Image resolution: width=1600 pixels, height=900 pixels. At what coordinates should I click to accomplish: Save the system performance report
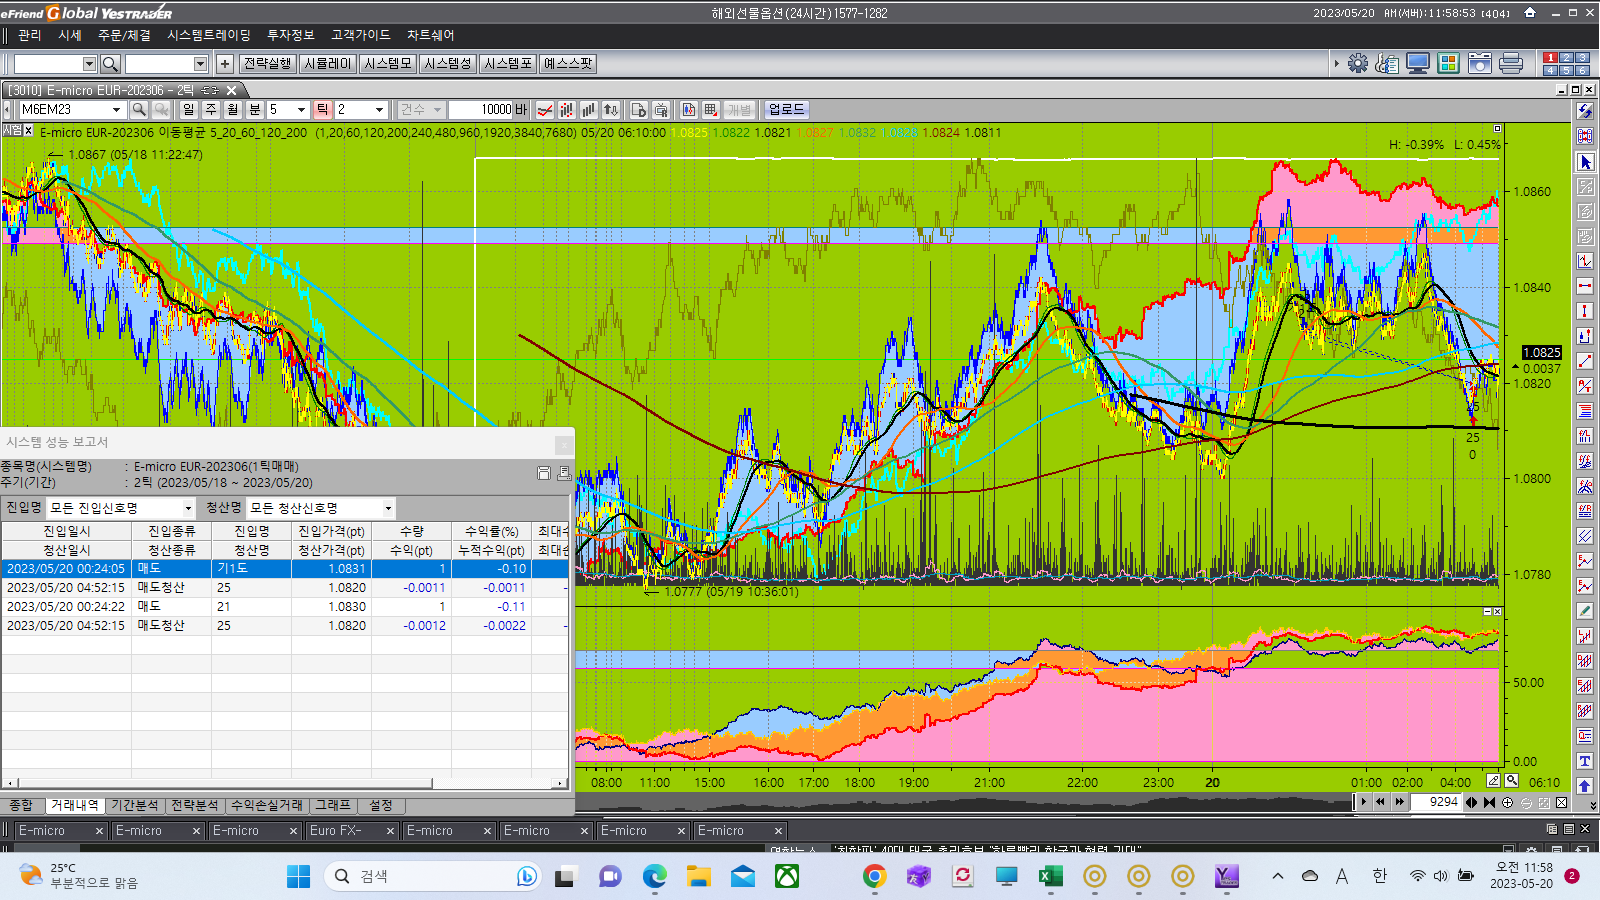tap(544, 473)
